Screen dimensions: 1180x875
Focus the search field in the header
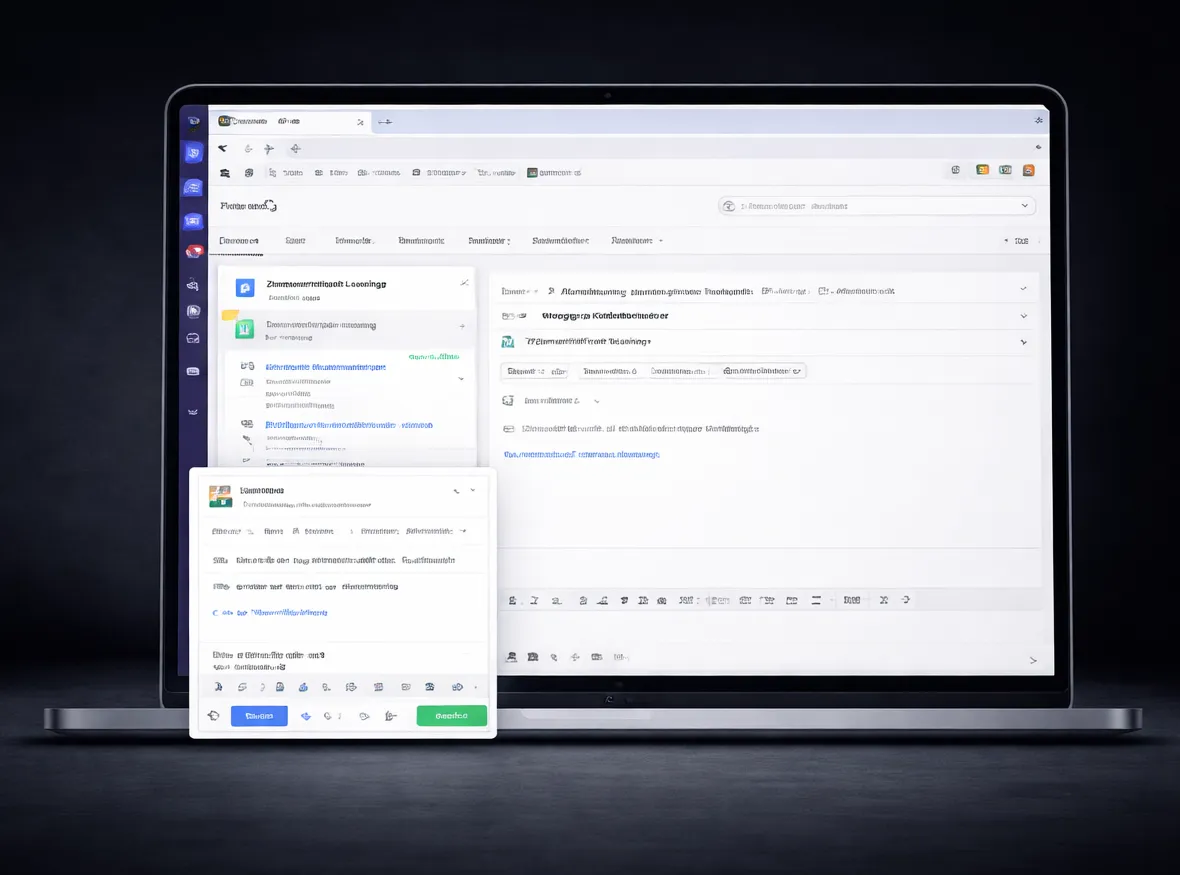(877, 206)
